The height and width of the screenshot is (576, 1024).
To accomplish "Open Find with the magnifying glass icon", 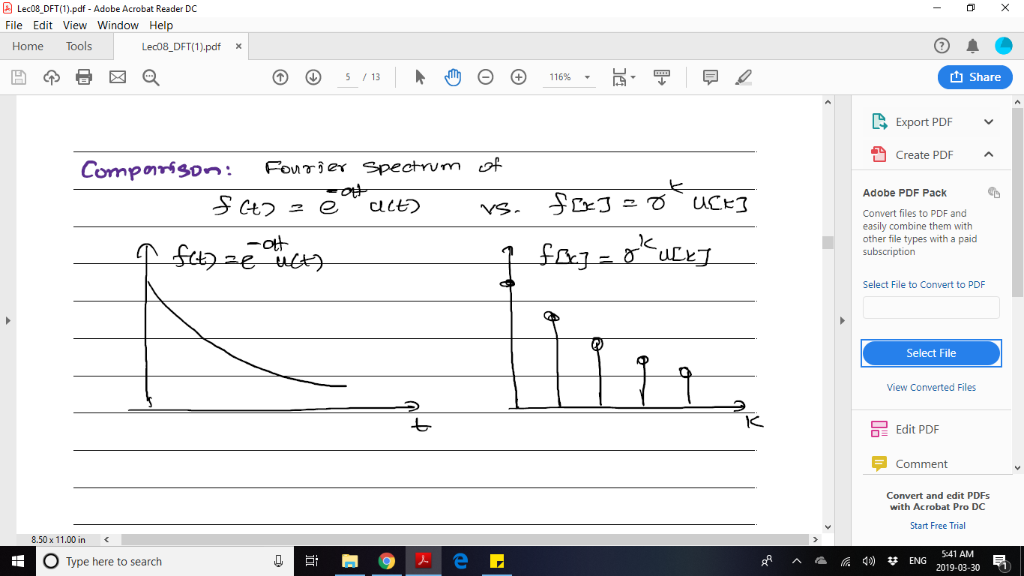I will click(150, 76).
